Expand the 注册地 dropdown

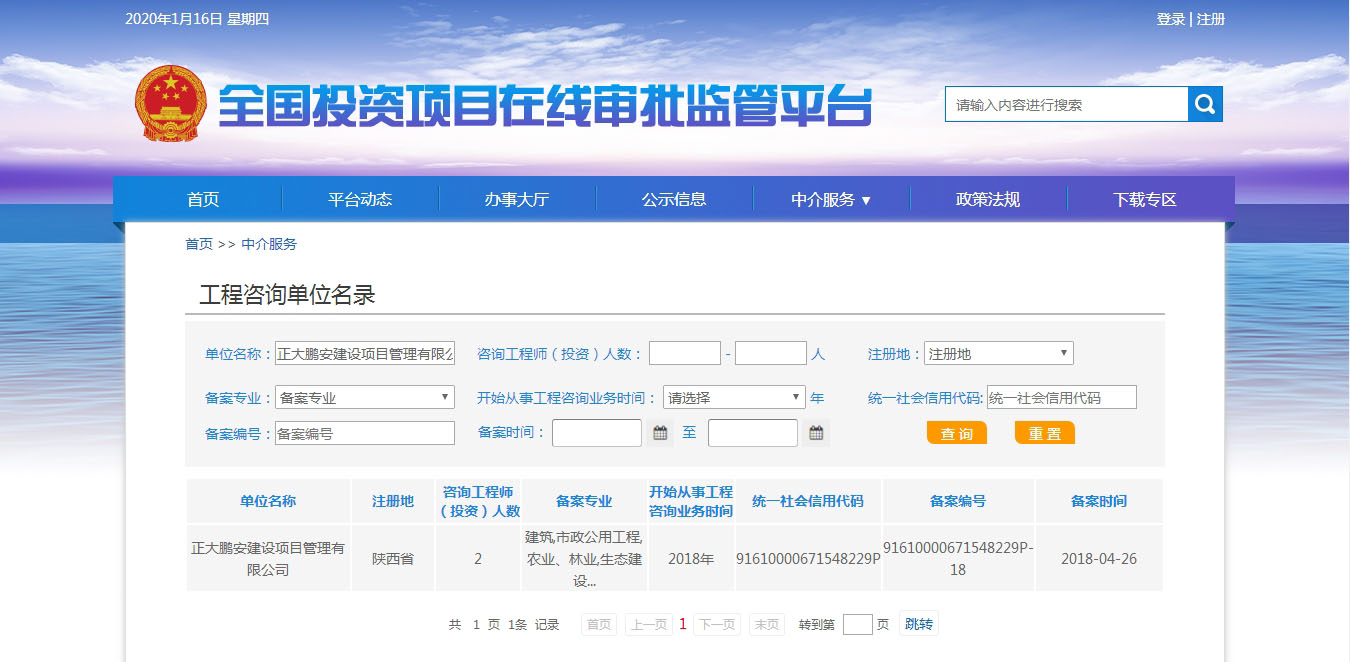998,353
